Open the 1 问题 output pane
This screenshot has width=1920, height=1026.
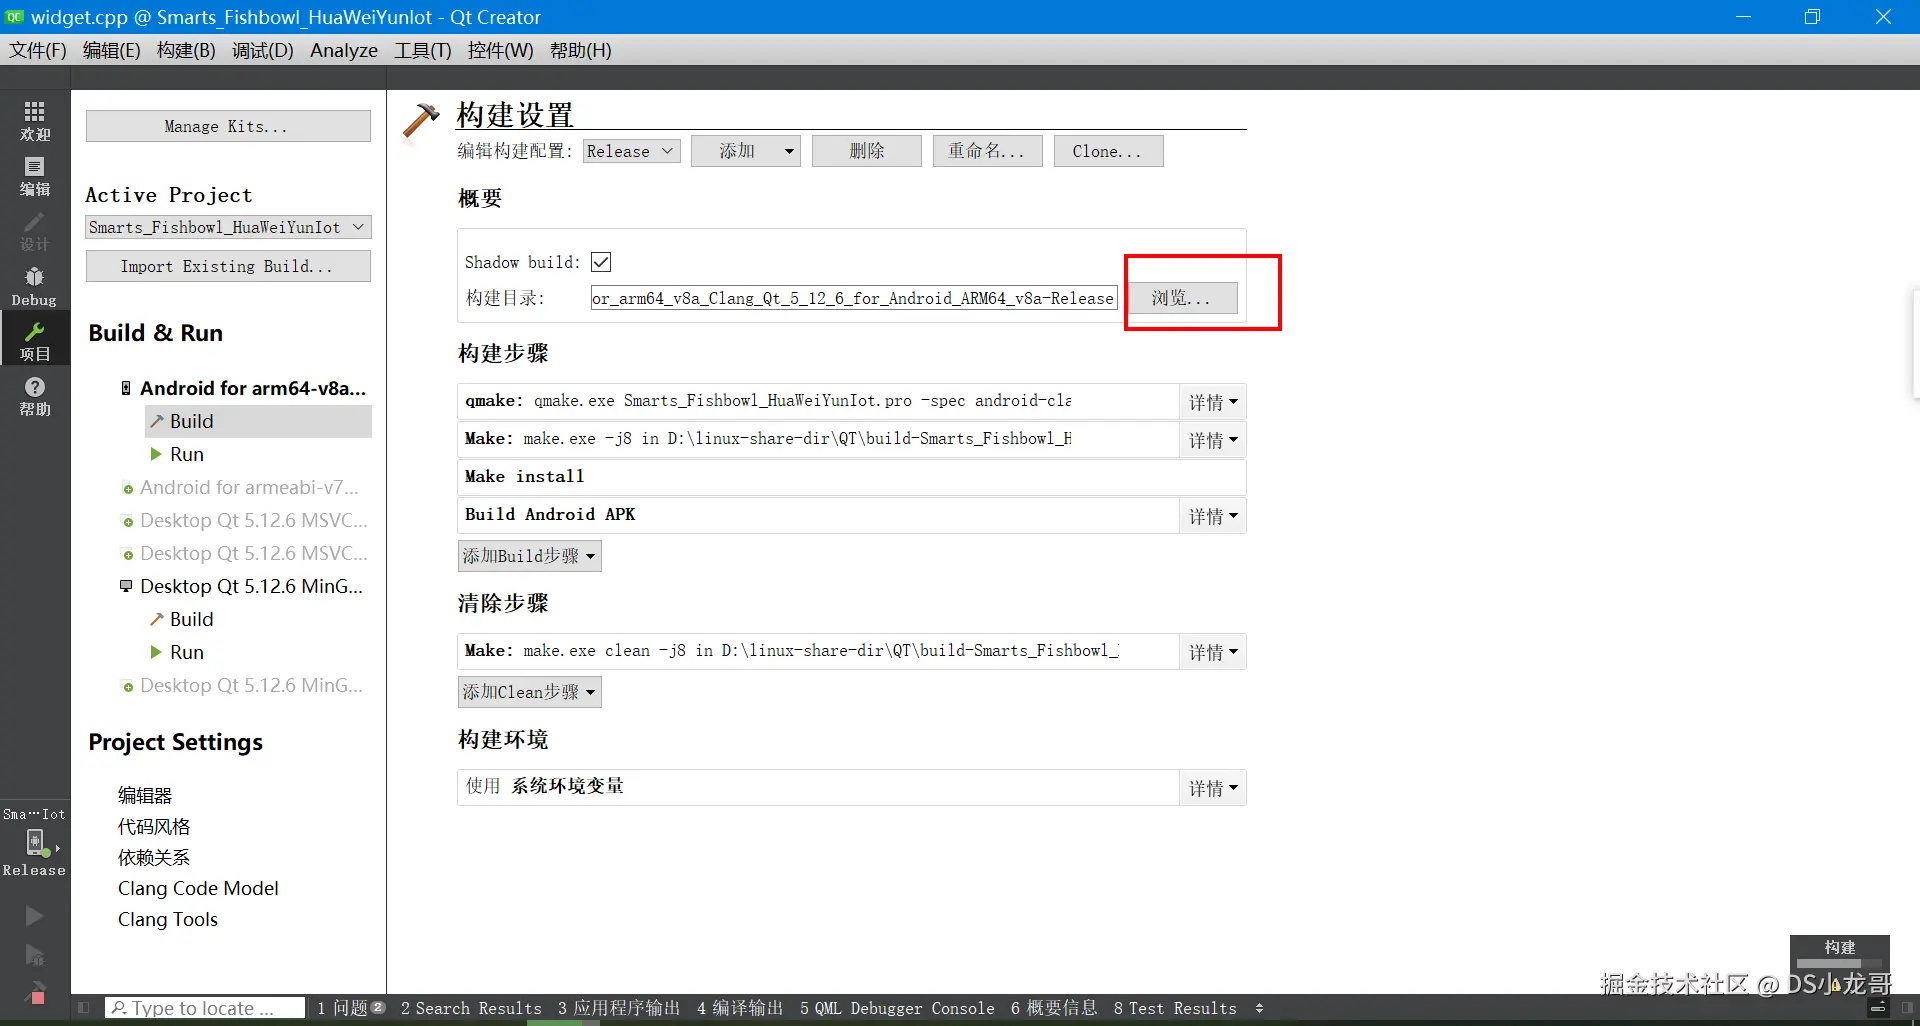click(351, 1008)
